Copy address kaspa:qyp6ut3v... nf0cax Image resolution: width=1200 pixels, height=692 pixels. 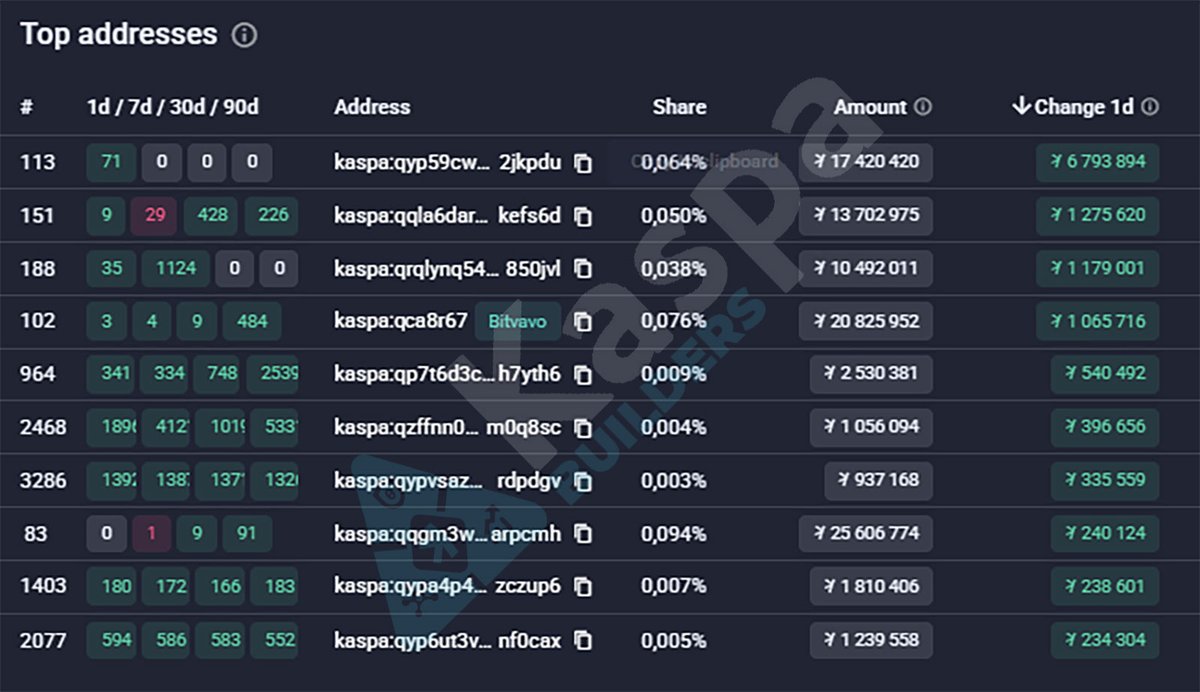[583, 640]
